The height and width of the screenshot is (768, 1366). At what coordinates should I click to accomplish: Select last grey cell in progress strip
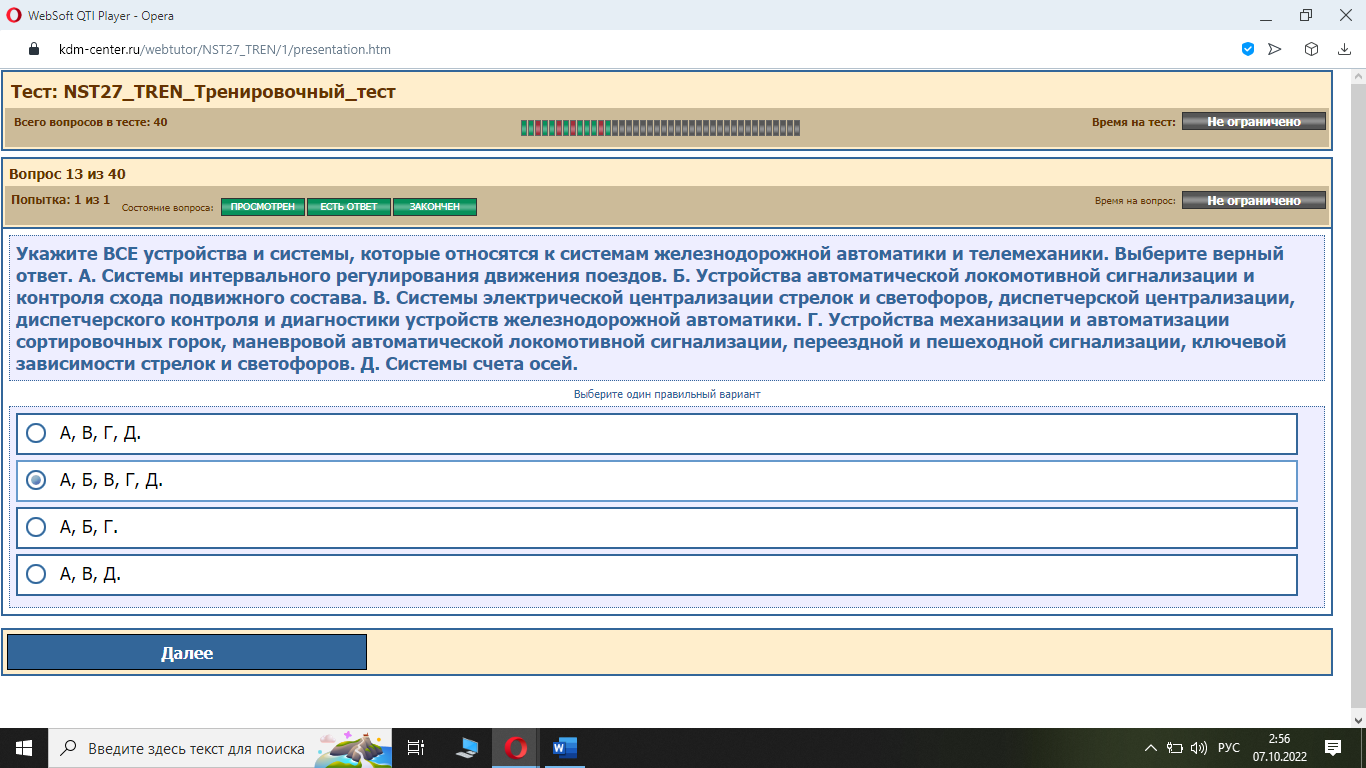796,128
